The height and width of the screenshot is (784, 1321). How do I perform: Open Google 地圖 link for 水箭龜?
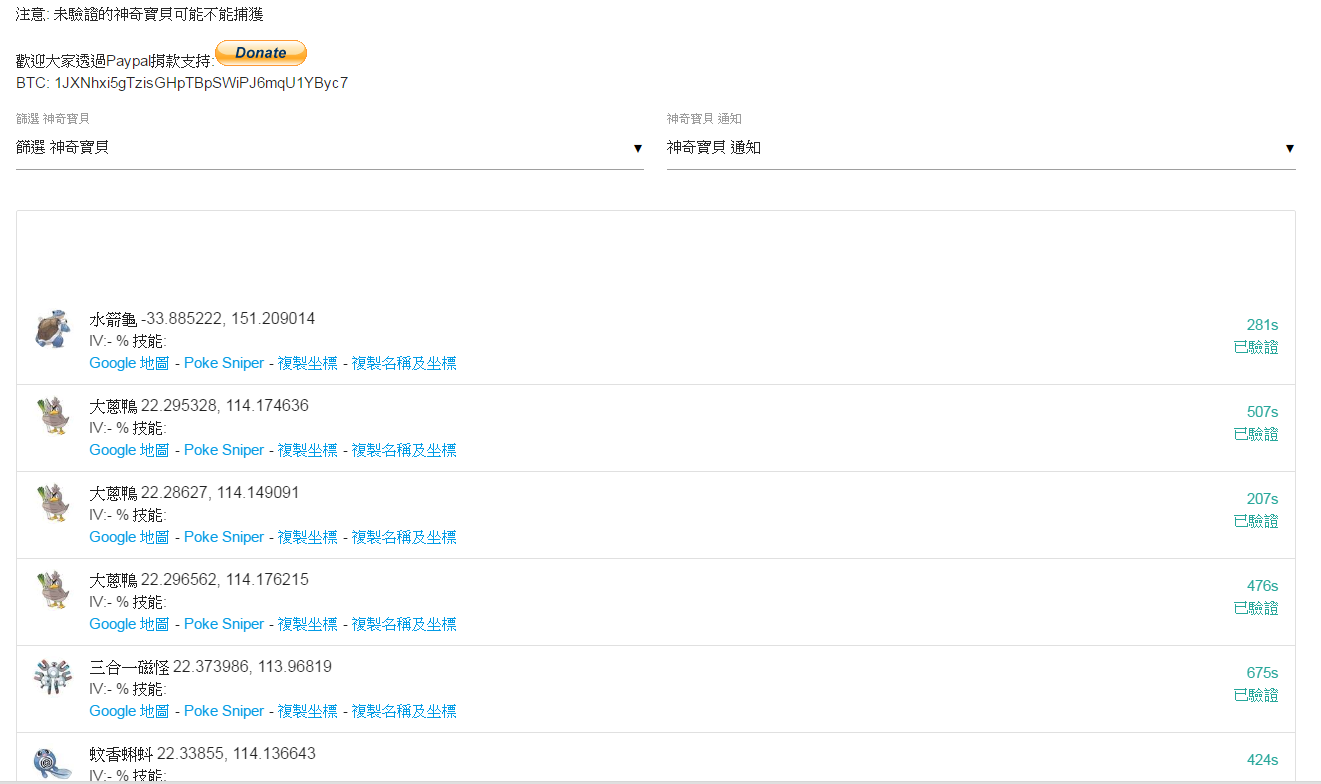[129, 363]
